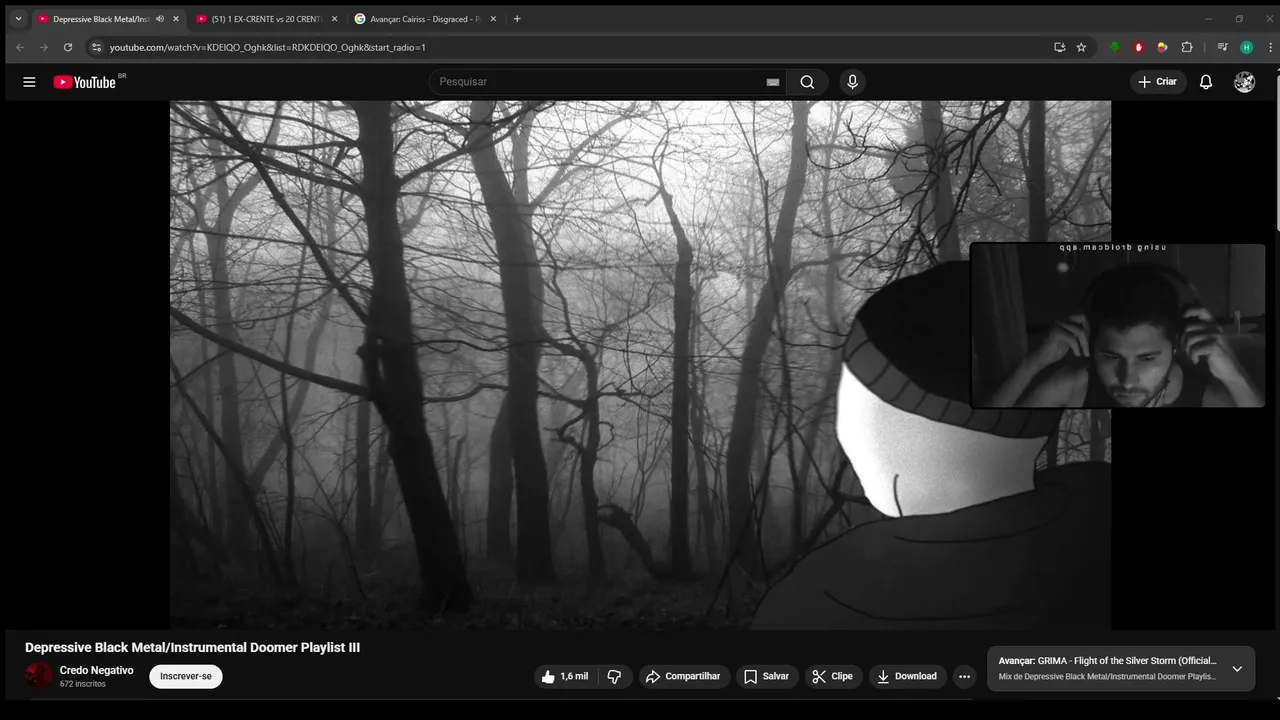
Task: Mute the tab via speaker icon
Action: coord(160,19)
